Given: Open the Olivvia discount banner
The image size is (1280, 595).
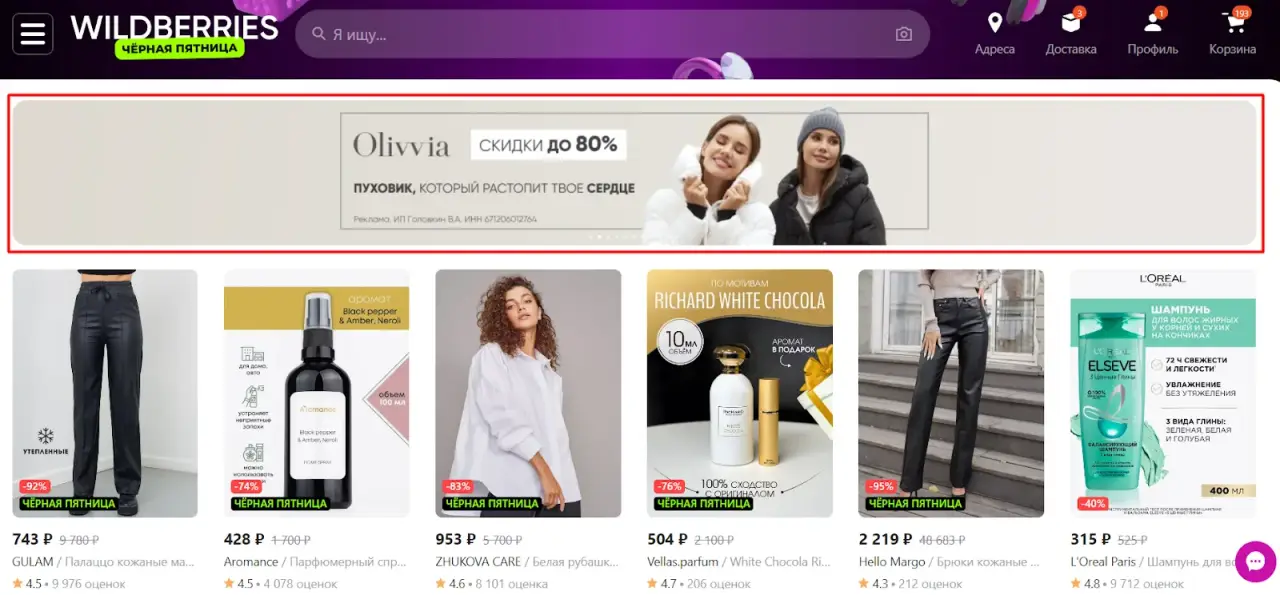Looking at the screenshot, I should [x=634, y=172].
